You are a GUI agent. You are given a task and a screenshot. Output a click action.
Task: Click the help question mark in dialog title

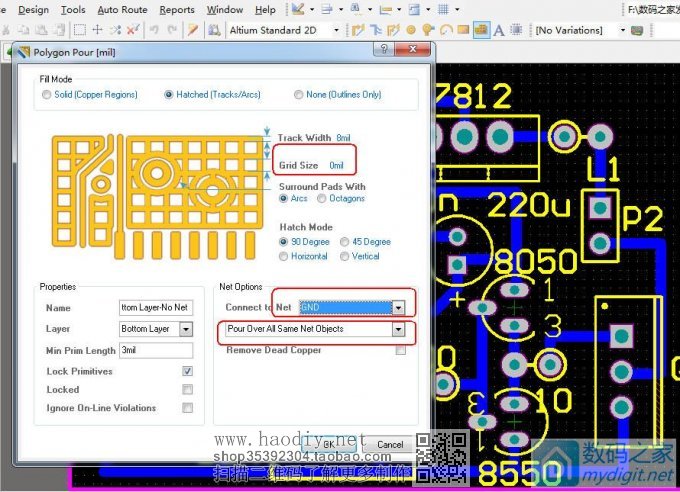pyautogui.click(x=385, y=49)
